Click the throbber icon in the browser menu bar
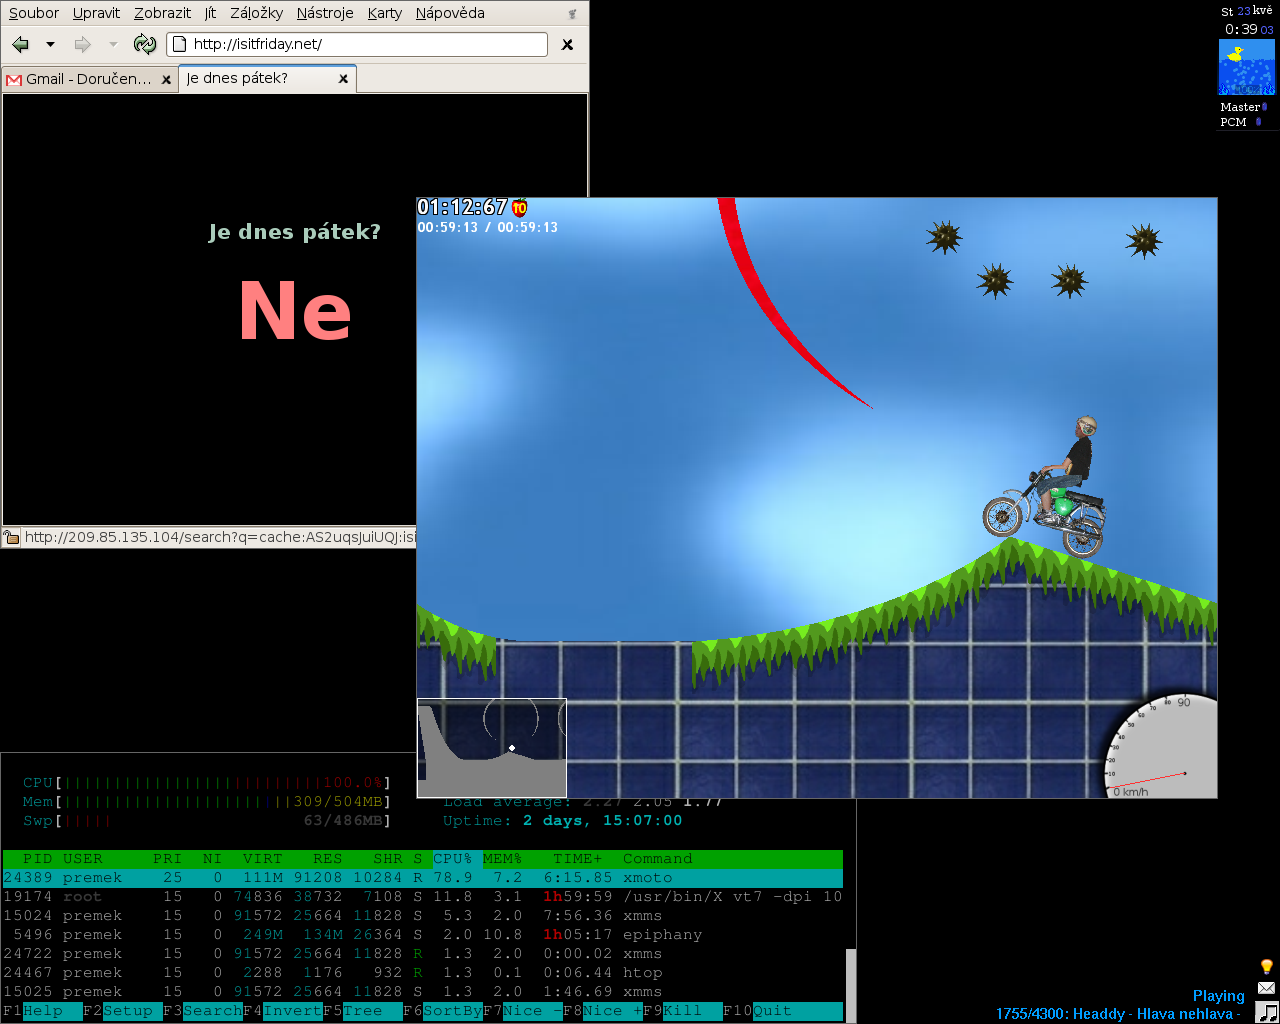Viewport: 1280px width, 1024px height. pyautogui.click(x=572, y=13)
